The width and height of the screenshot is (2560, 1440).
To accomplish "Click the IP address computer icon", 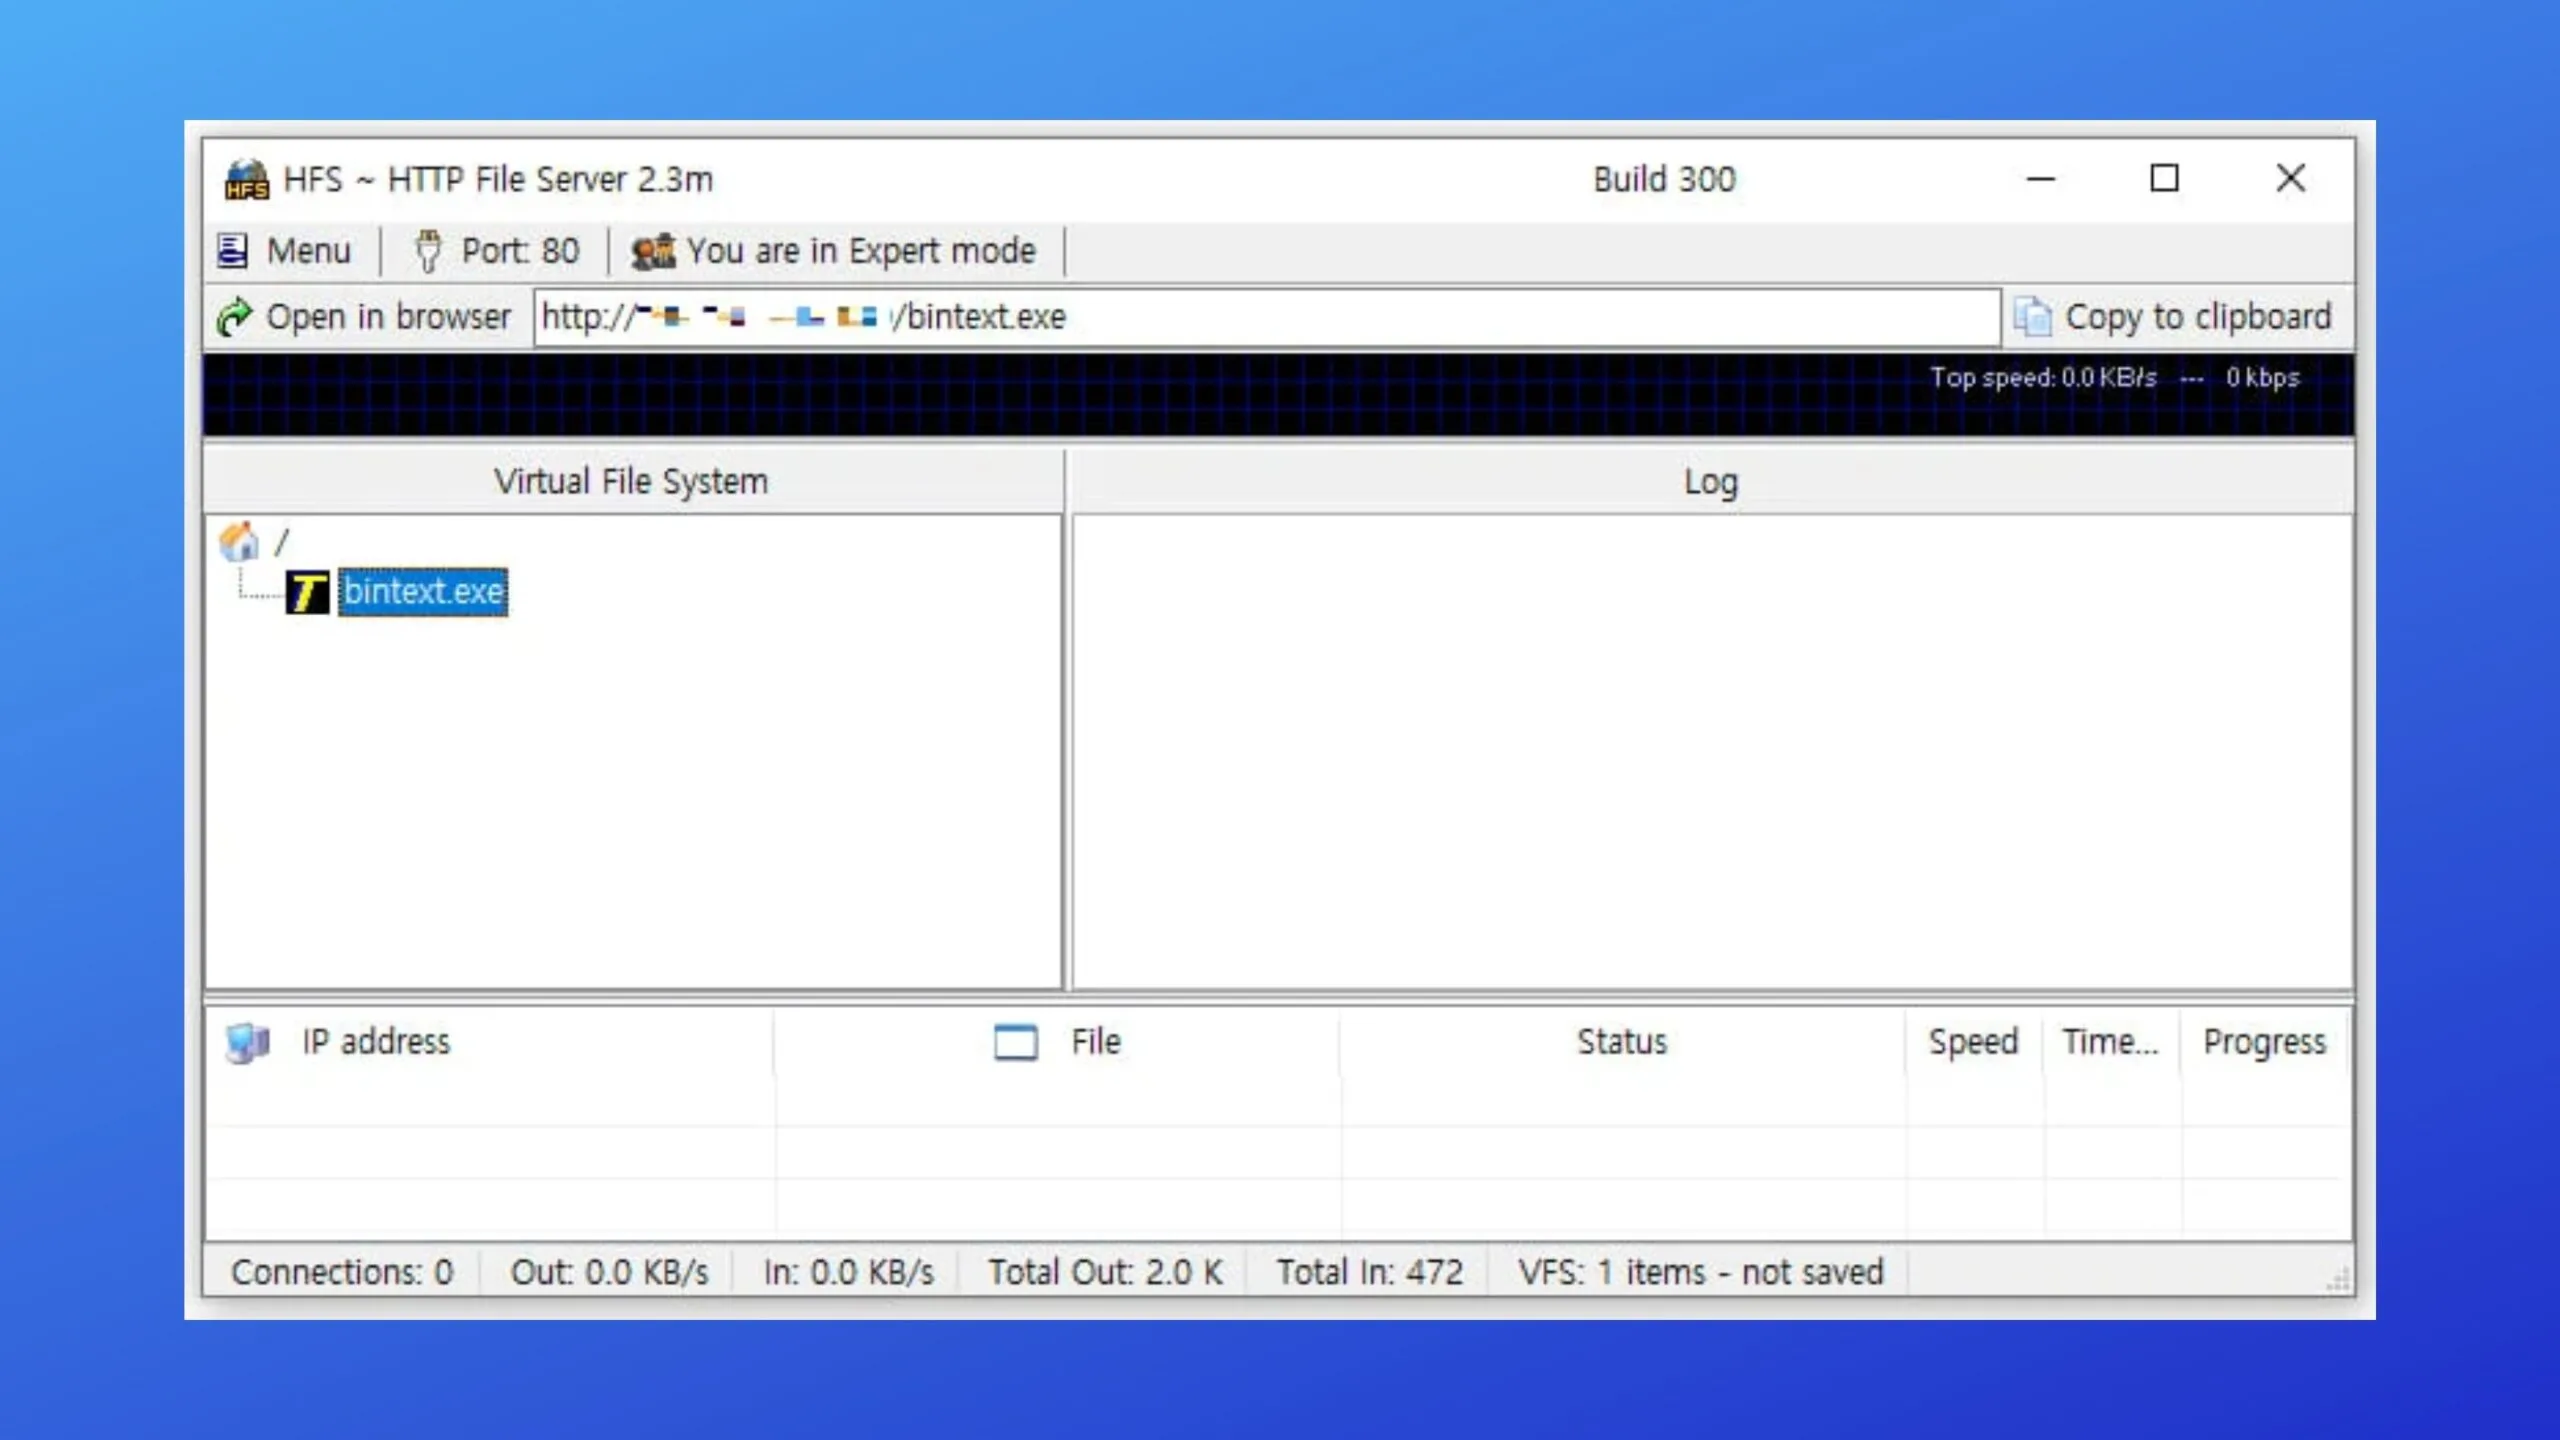I will (248, 1043).
